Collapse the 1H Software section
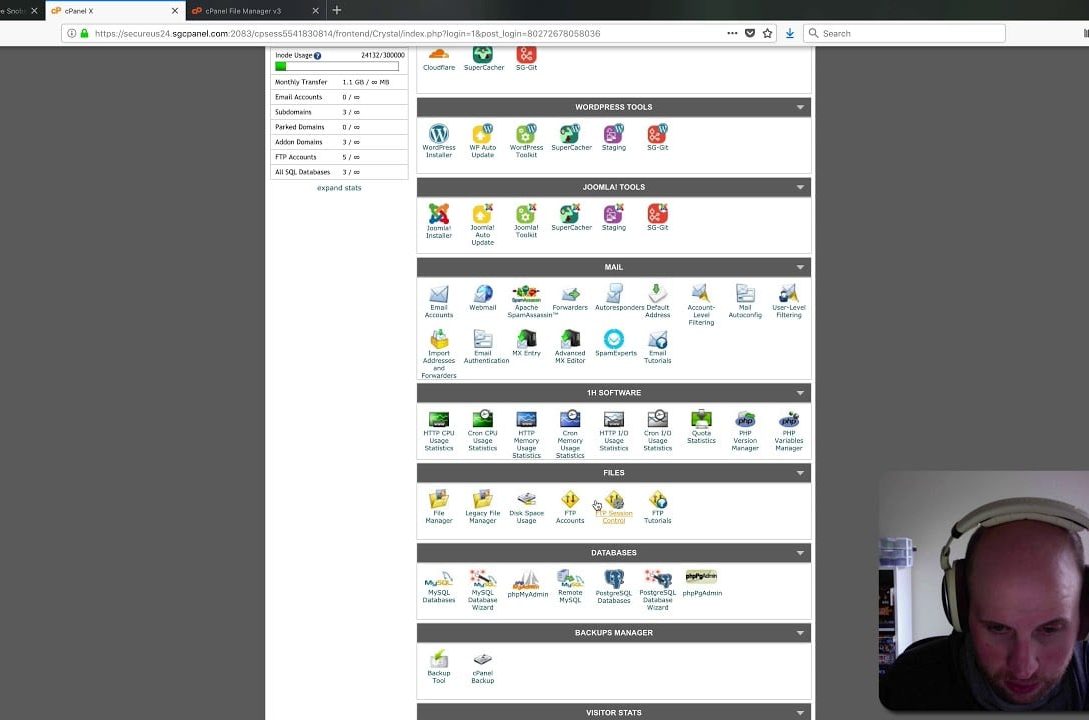 800,393
